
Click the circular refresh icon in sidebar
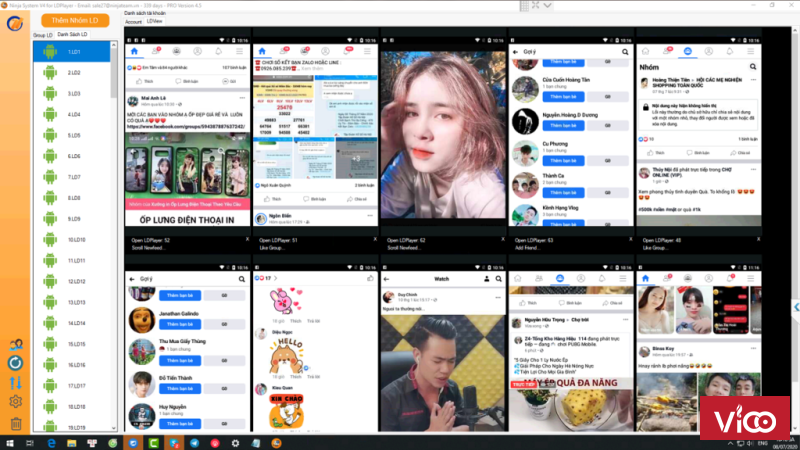pyautogui.click(x=15, y=363)
